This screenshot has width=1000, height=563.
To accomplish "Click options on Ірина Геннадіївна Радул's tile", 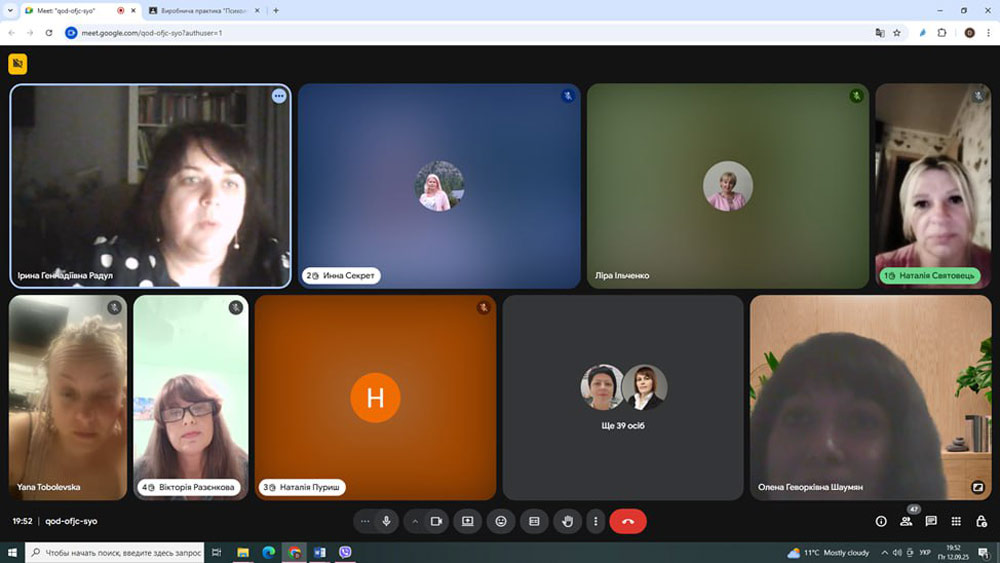I will (279, 96).
